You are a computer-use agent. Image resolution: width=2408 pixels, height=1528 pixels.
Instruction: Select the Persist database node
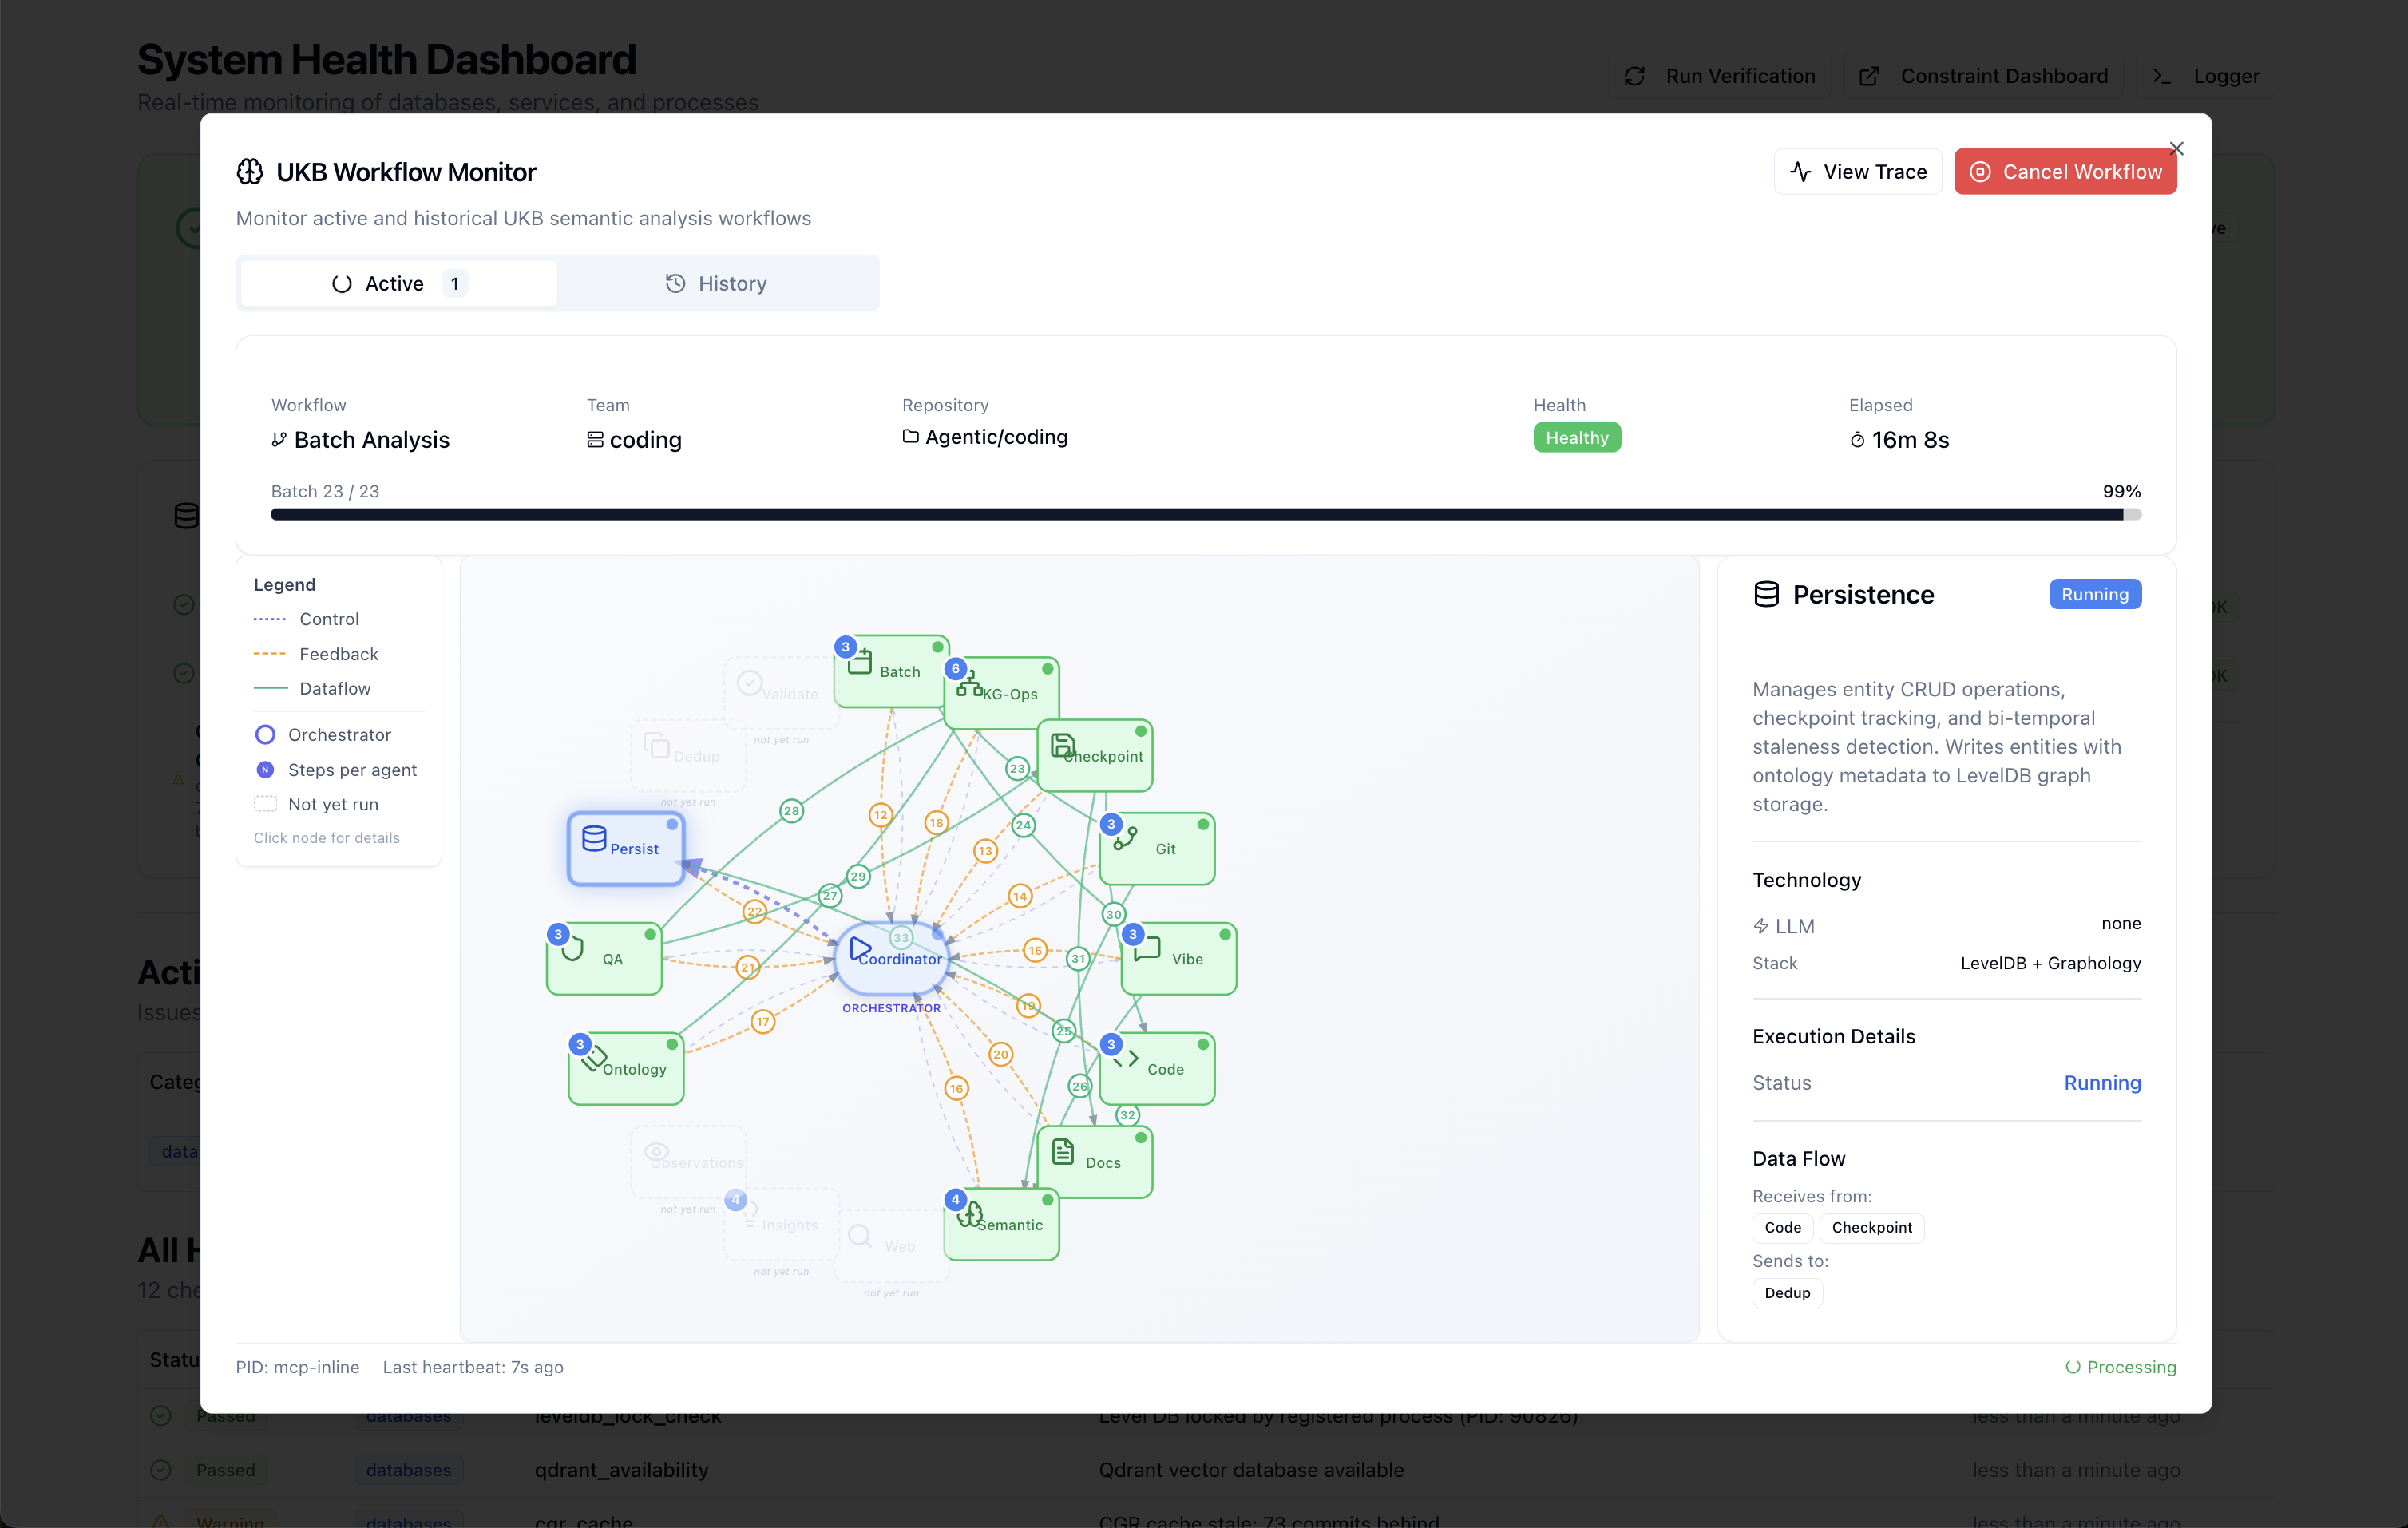(626, 848)
